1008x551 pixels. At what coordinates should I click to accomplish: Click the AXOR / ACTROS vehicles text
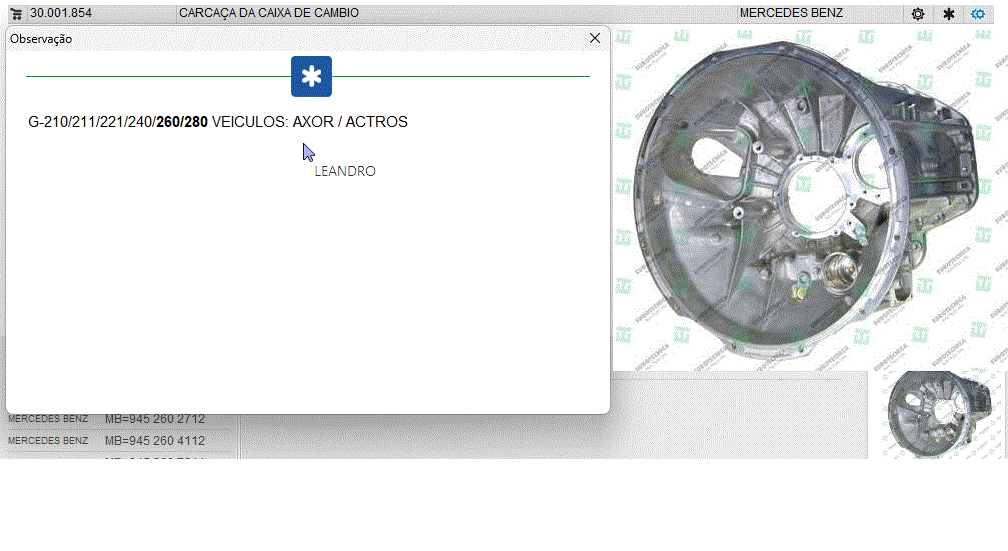tap(350, 122)
